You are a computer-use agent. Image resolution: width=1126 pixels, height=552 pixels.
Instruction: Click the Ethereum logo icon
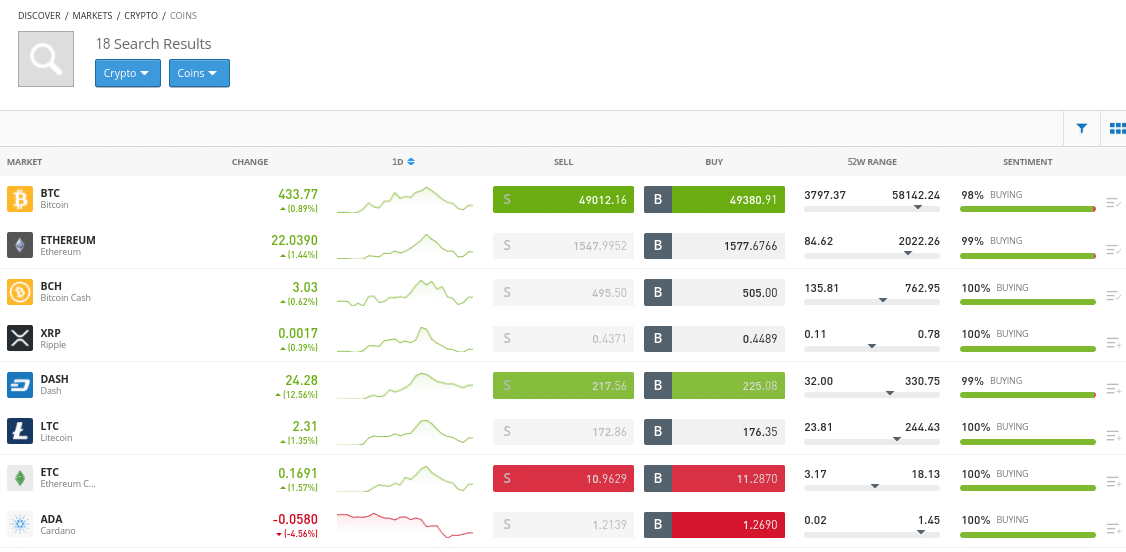pyautogui.click(x=20, y=245)
